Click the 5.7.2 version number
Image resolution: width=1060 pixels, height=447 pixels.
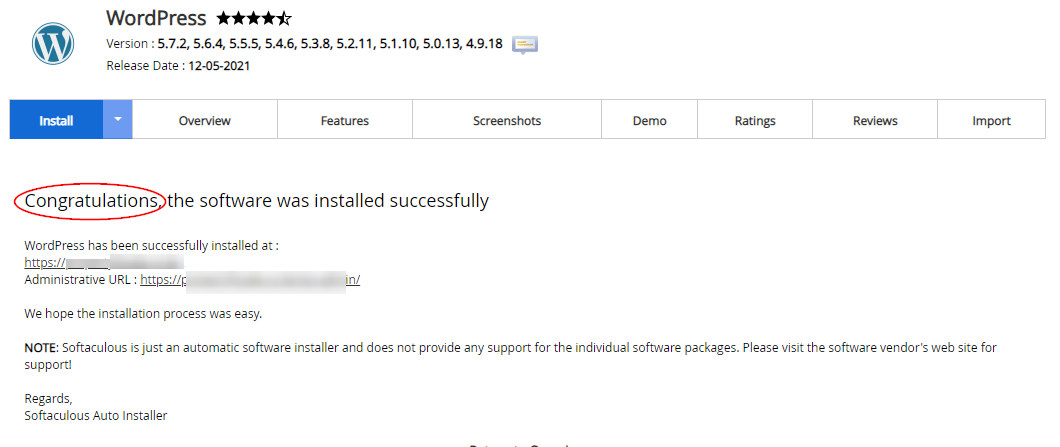click(172, 44)
